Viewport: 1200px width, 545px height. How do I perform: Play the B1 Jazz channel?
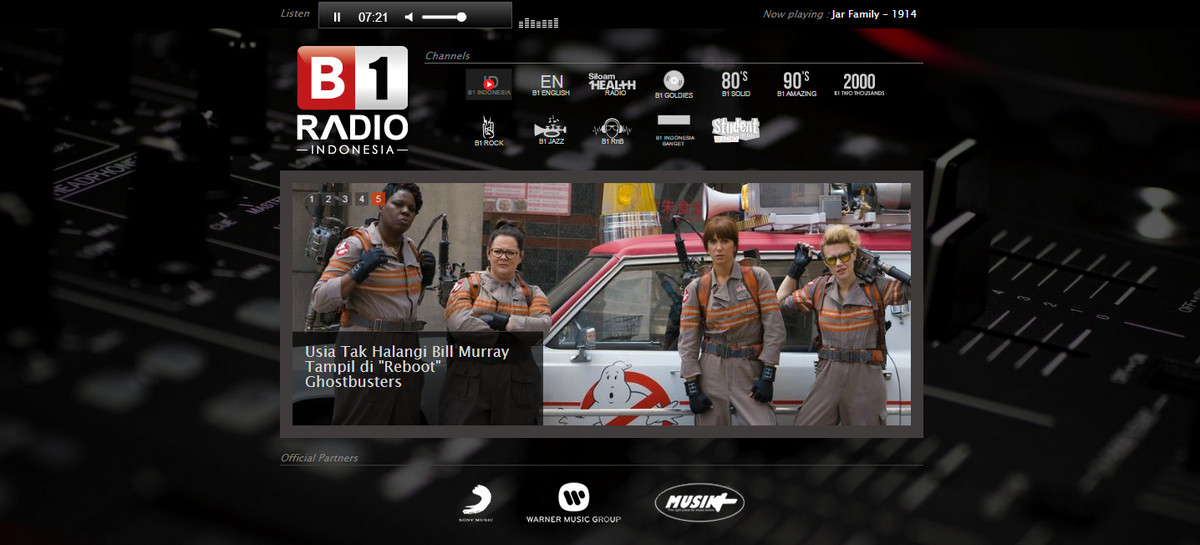(551, 131)
